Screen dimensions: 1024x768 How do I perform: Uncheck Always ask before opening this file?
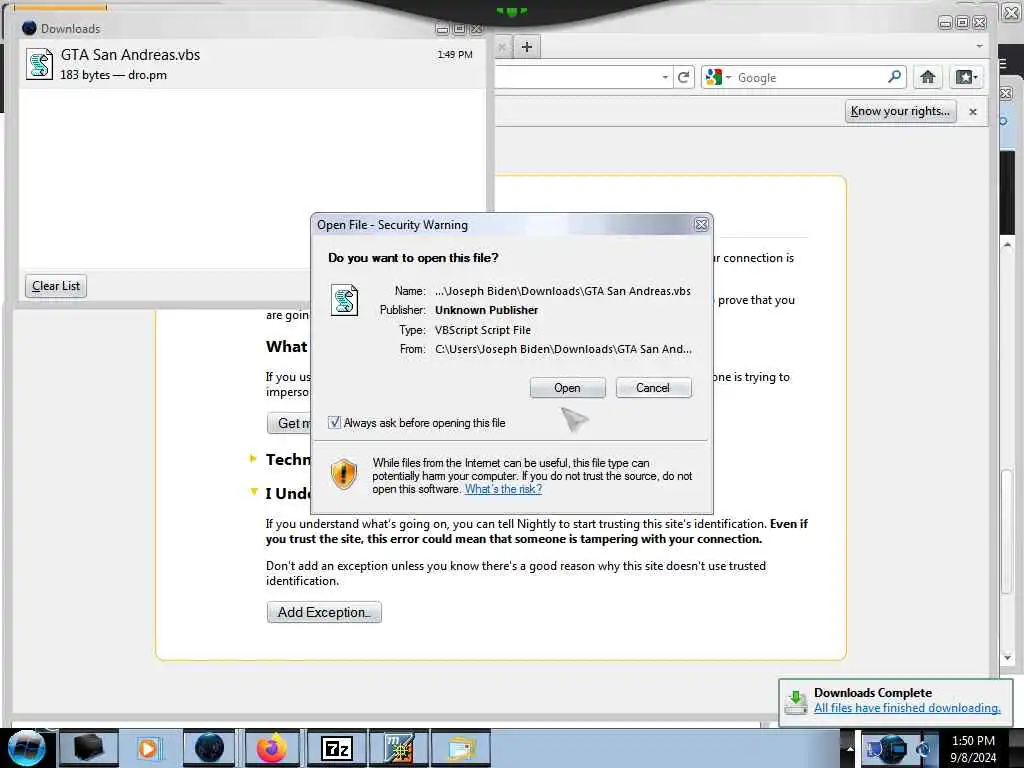click(334, 423)
